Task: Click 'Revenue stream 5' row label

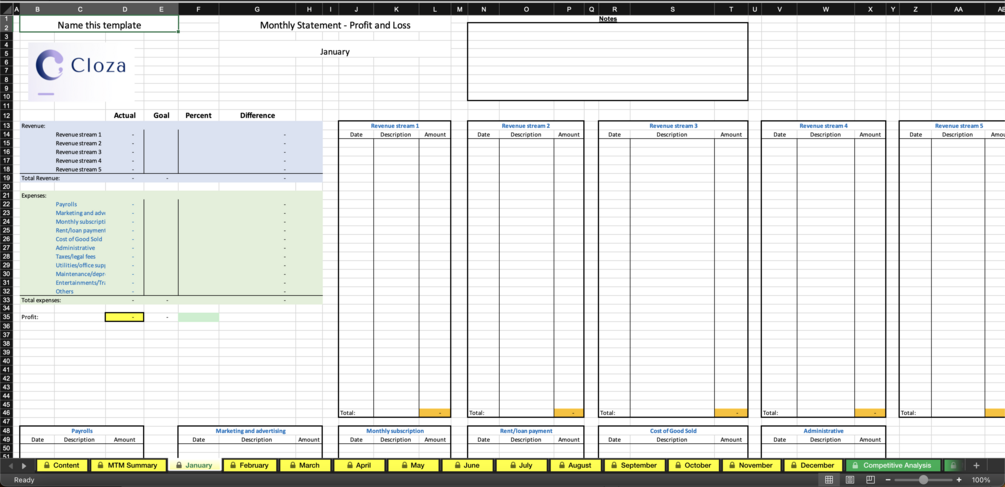Action: point(78,170)
